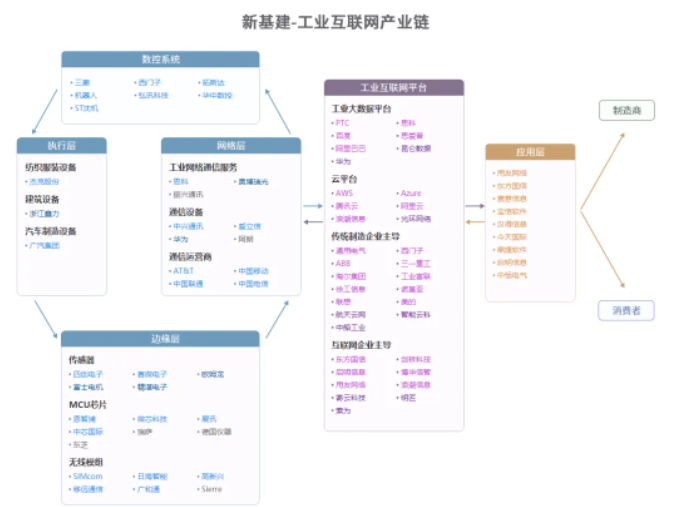Click 中国电信 in the 网络层 box

coord(252,284)
